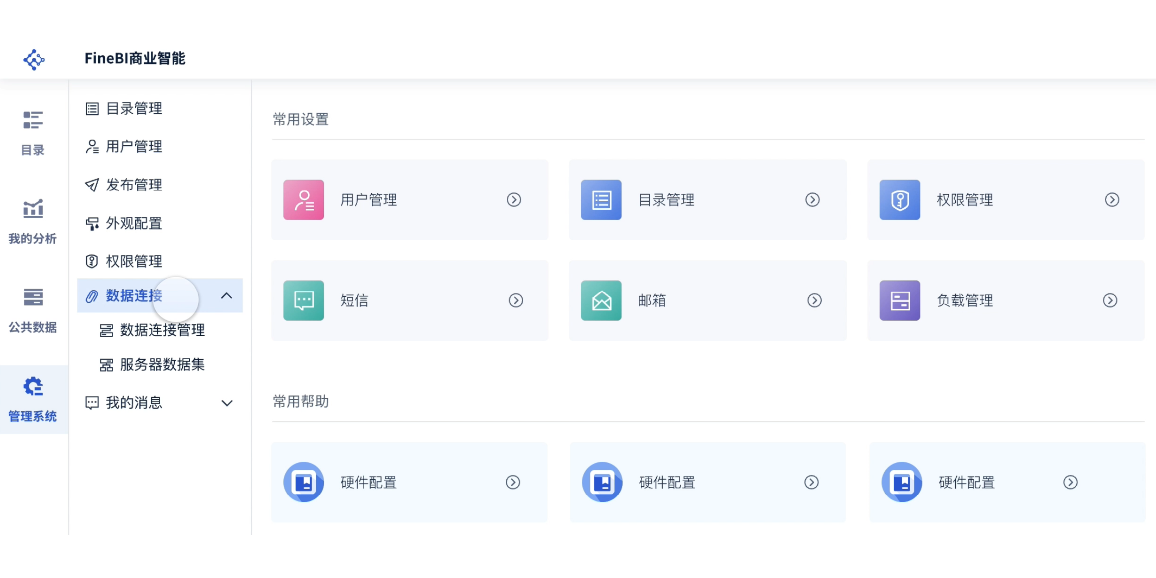Select 外观配置 in the side menu
This screenshot has width=1156, height=578.
(x=133, y=223)
